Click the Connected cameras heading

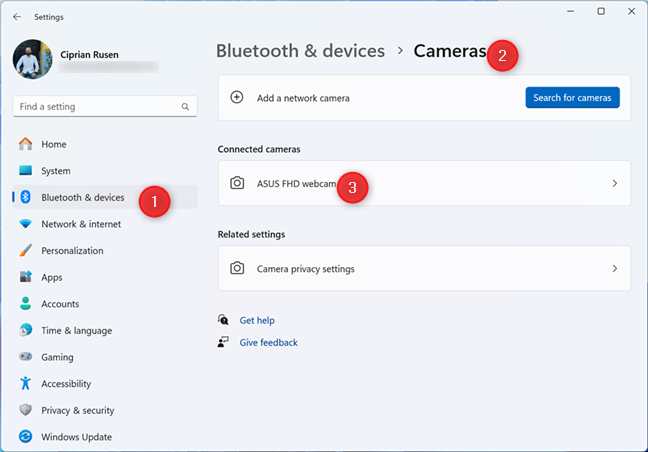pos(259,149)
